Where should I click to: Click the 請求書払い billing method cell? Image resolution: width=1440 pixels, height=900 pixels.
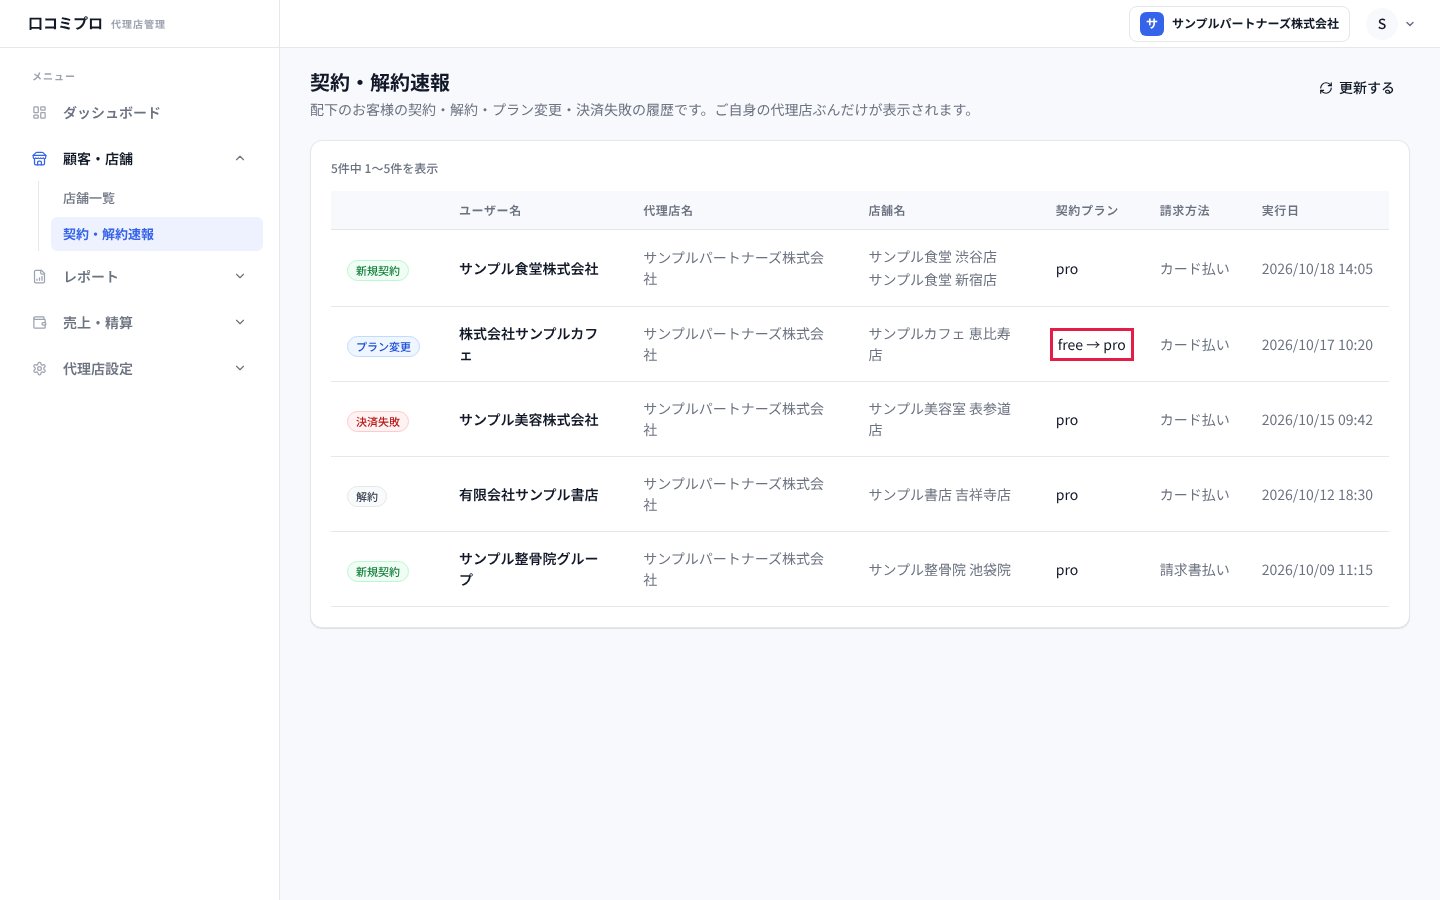[x=1195, y=570]
